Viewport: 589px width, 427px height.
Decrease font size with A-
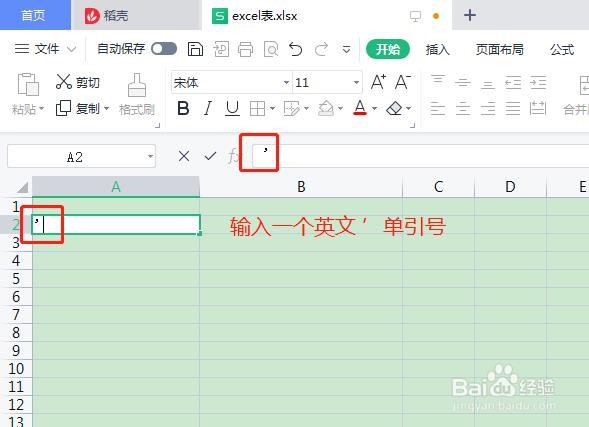tap(403, 82)
